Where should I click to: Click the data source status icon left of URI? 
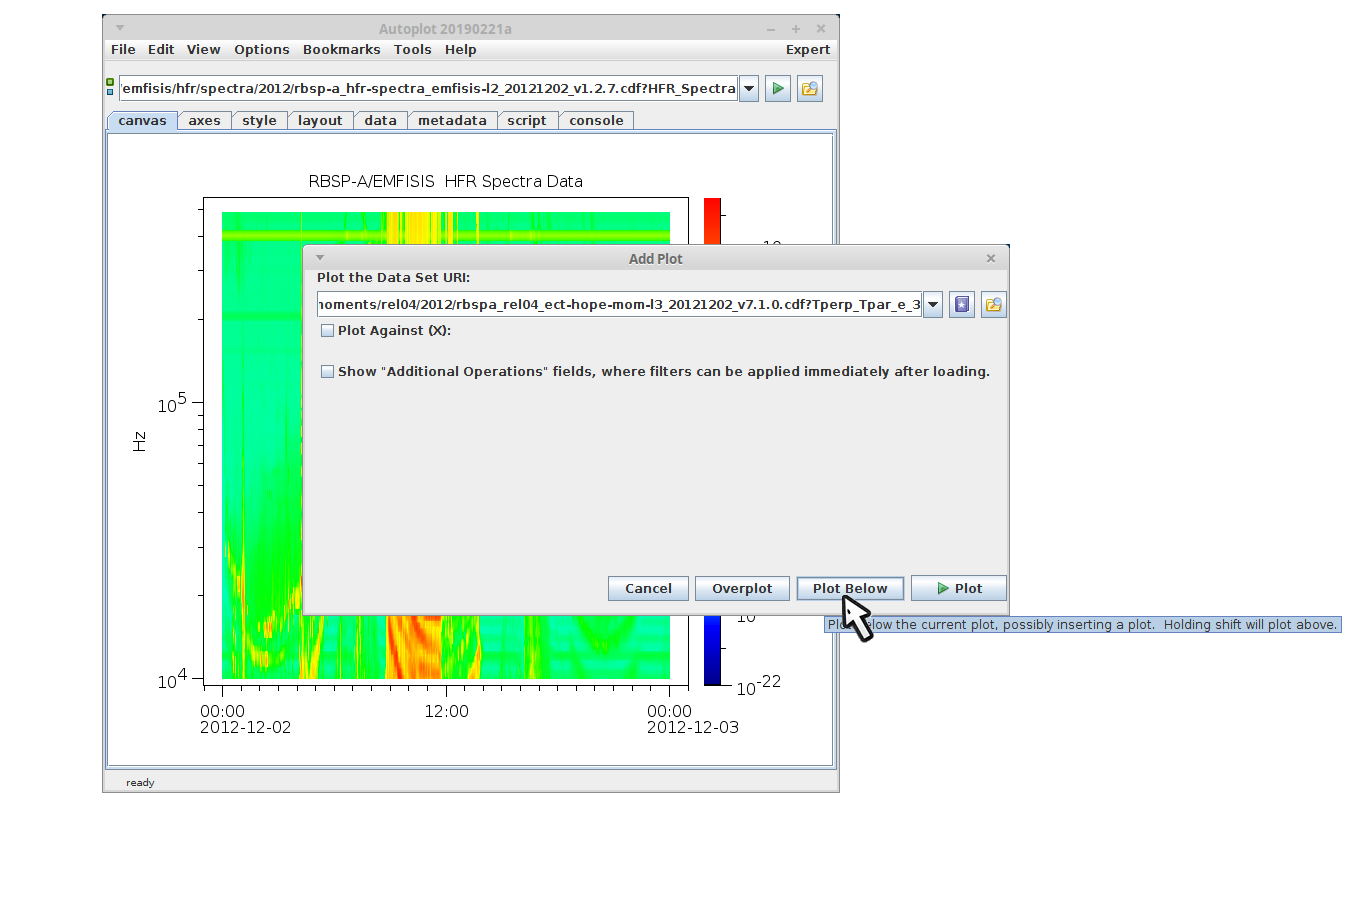pyautogui.click(x=110, y=88)
